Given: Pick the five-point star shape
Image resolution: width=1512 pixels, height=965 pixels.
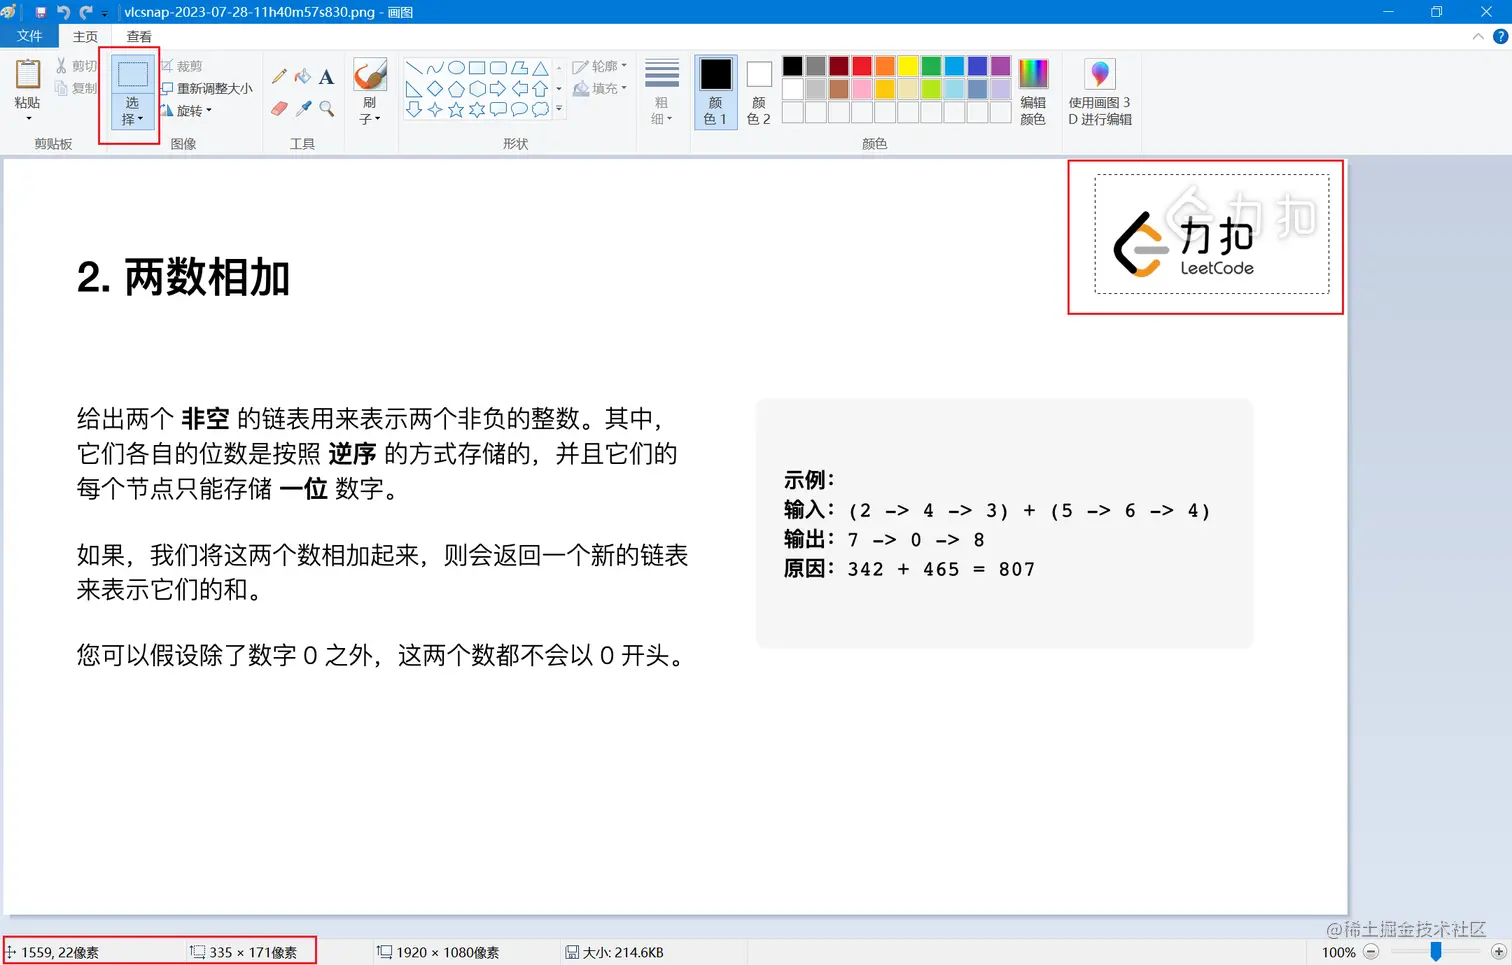Looking at the screenshot, I should click(x=456, y=110).
